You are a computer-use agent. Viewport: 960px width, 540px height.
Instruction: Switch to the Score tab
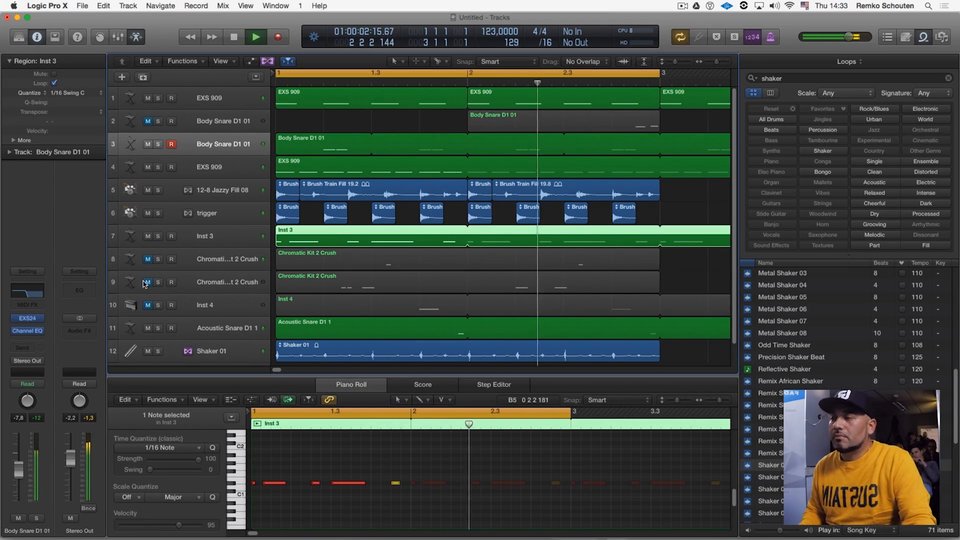[x=422, y=384]
